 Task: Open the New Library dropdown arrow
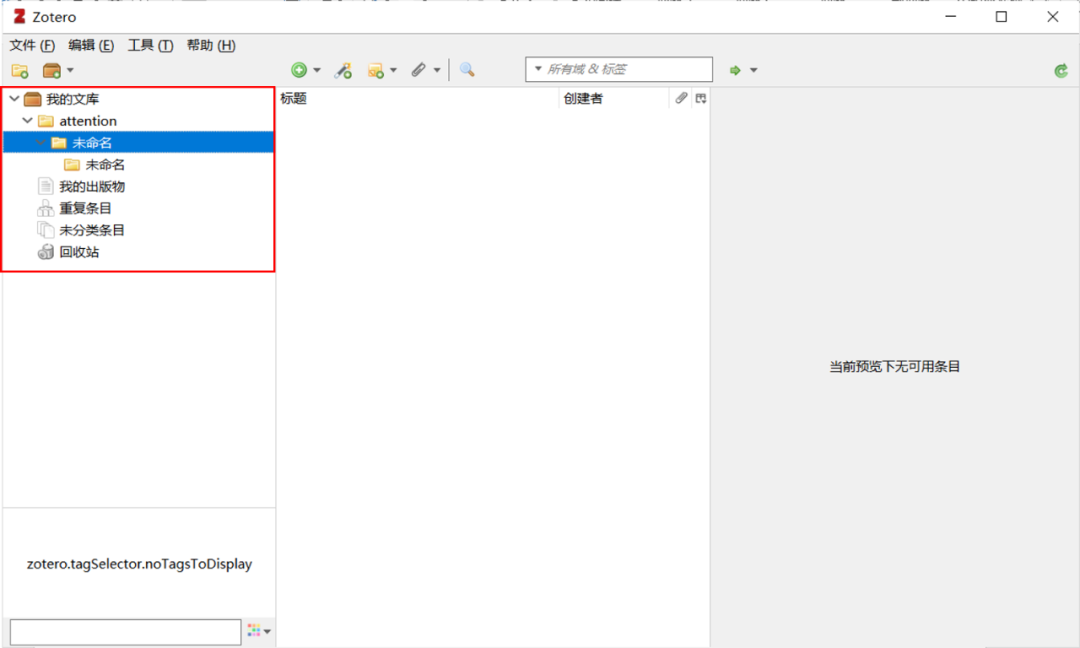pyautogui.click(x=70, y=70)
